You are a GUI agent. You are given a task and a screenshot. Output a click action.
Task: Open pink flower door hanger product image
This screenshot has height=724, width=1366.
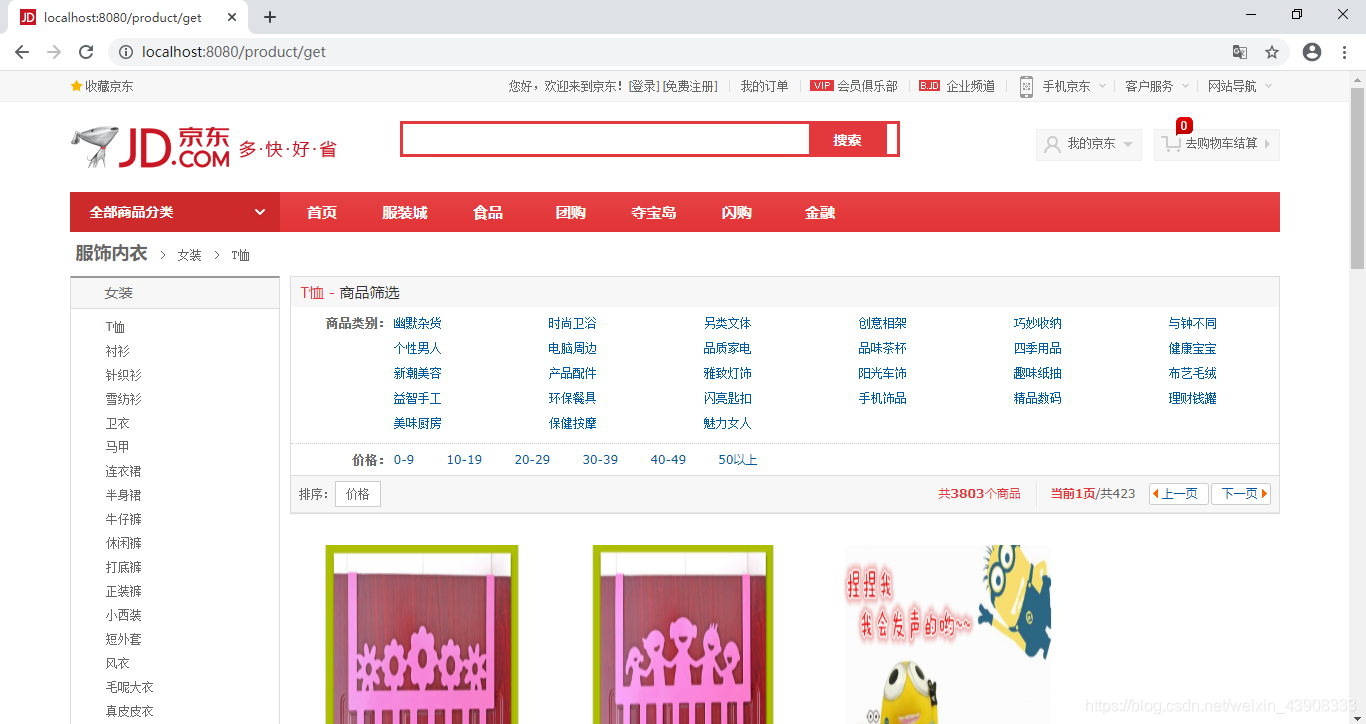click(422, 634)
